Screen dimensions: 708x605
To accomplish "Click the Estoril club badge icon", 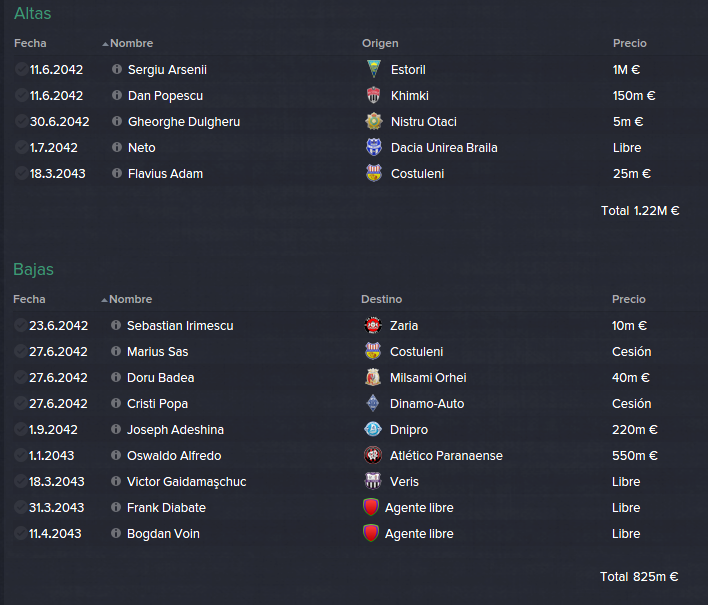I will click(x=373, y=69).
